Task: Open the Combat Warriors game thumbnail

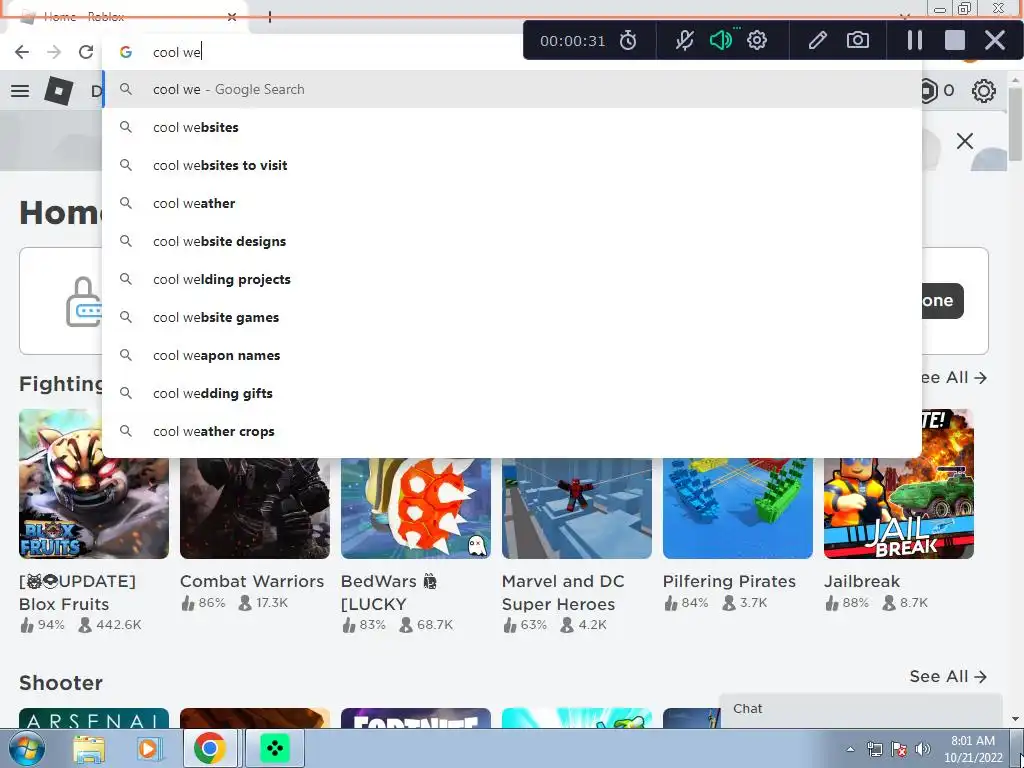Action: tap(255, 508)
